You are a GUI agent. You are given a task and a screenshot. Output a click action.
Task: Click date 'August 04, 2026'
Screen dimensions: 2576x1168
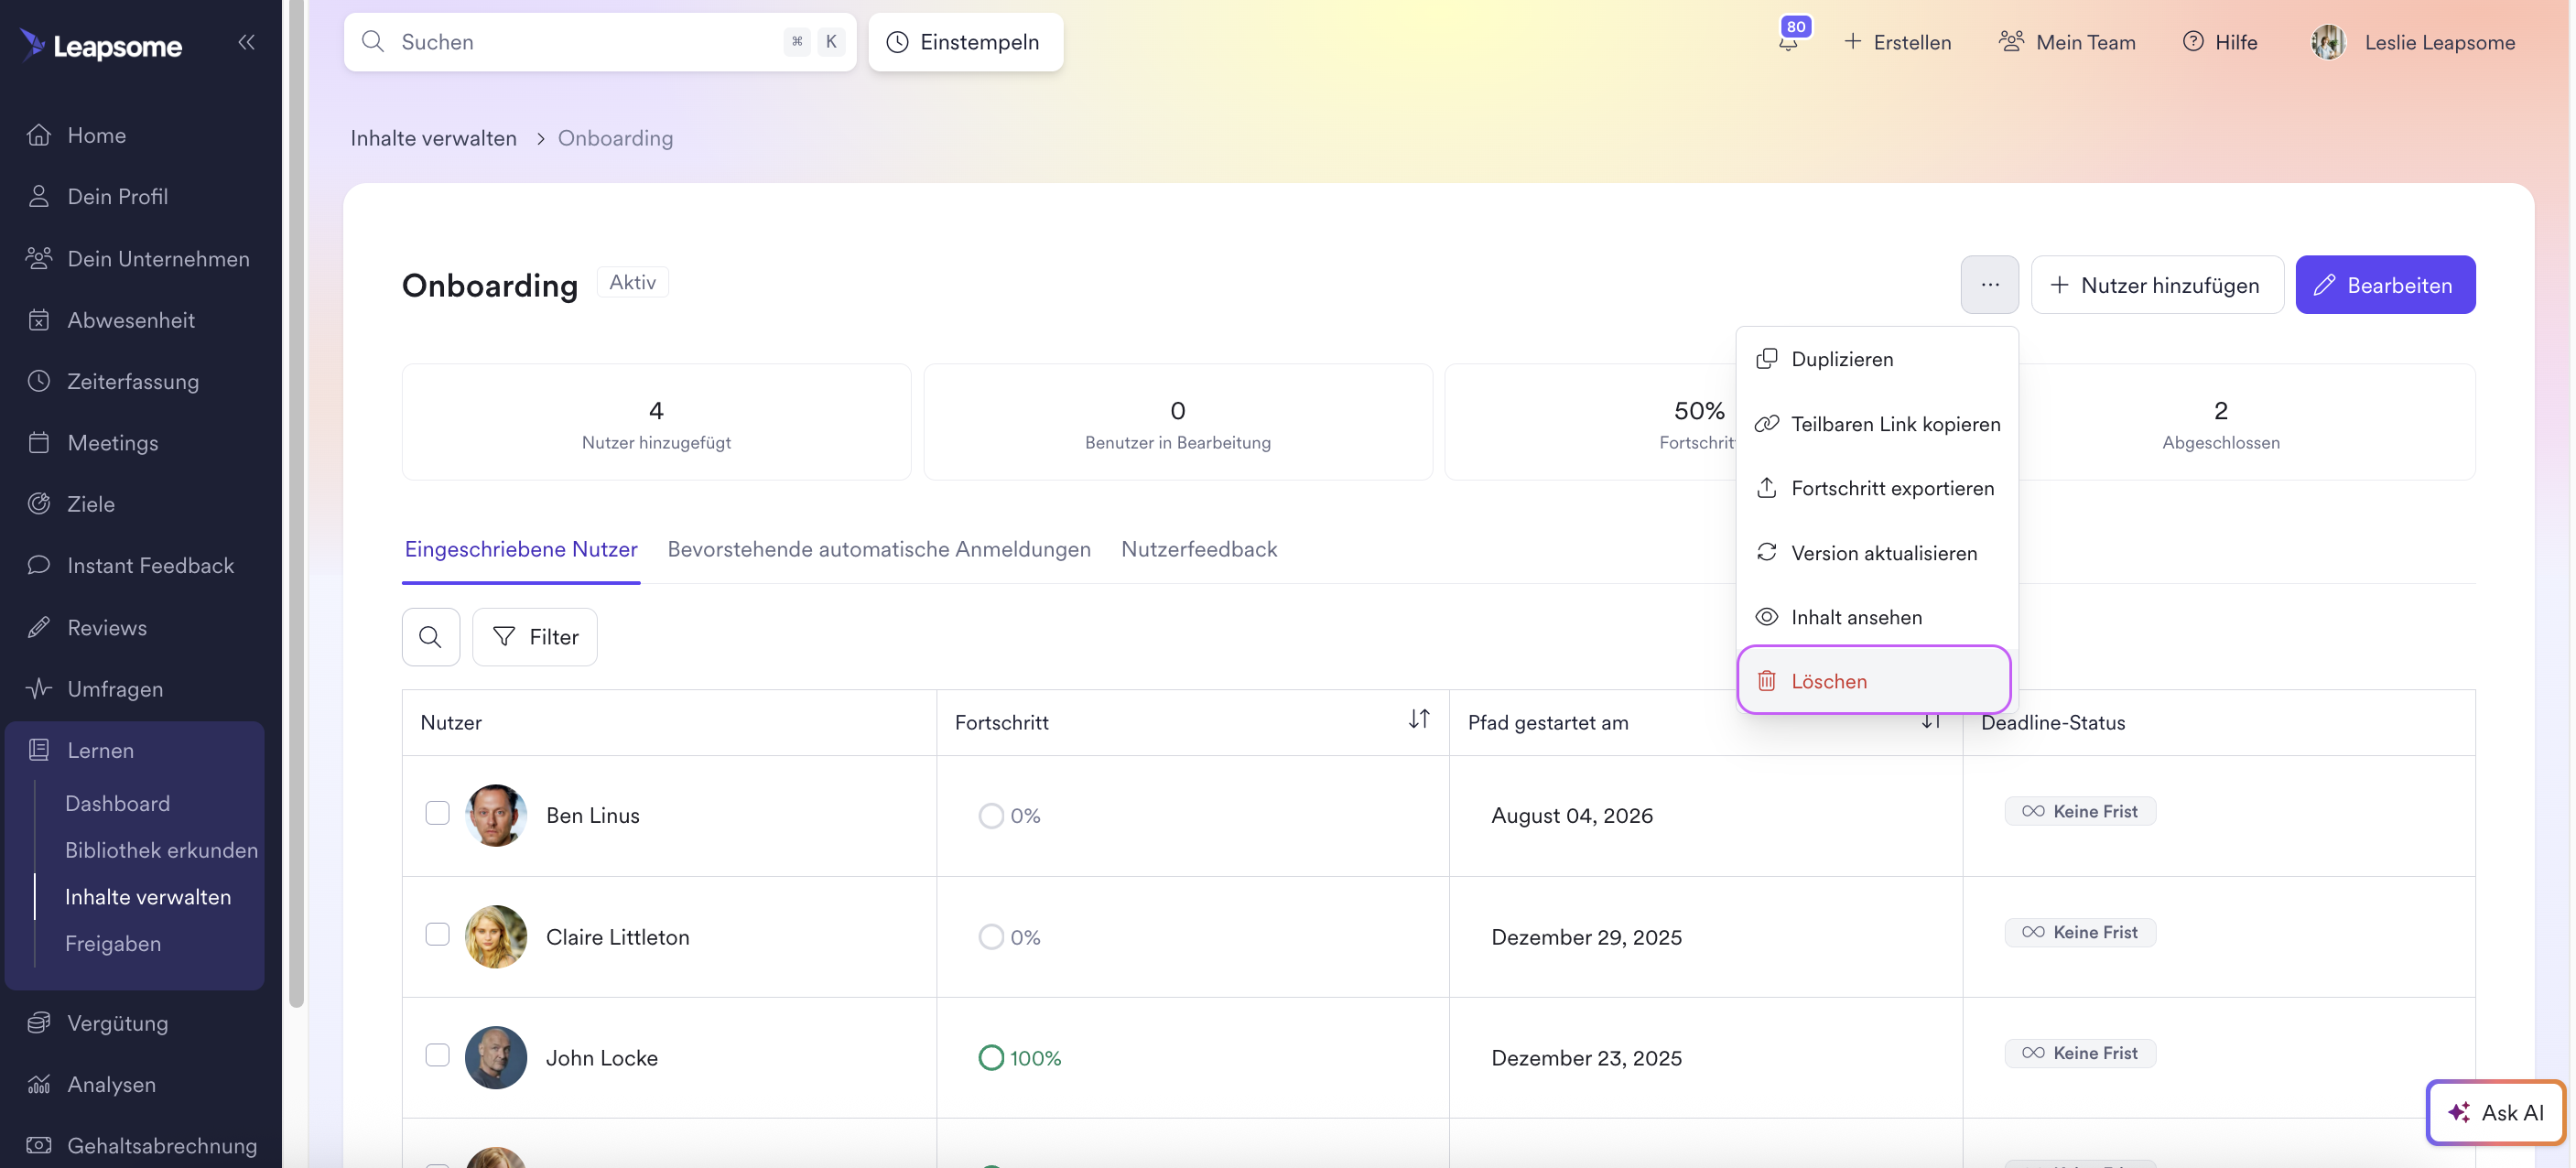click(1572, 816)
